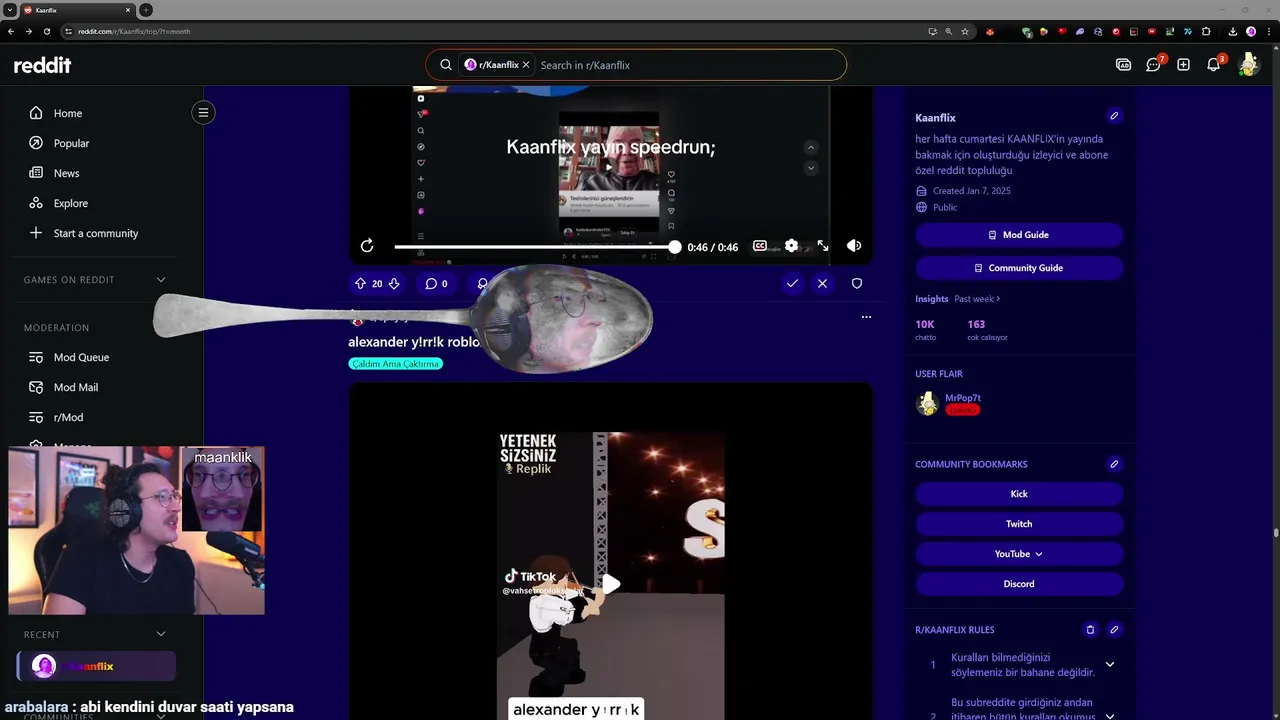1280x720 pixels.
Task: Open the three-dot menu of alexander post
Action: (866, 317)
